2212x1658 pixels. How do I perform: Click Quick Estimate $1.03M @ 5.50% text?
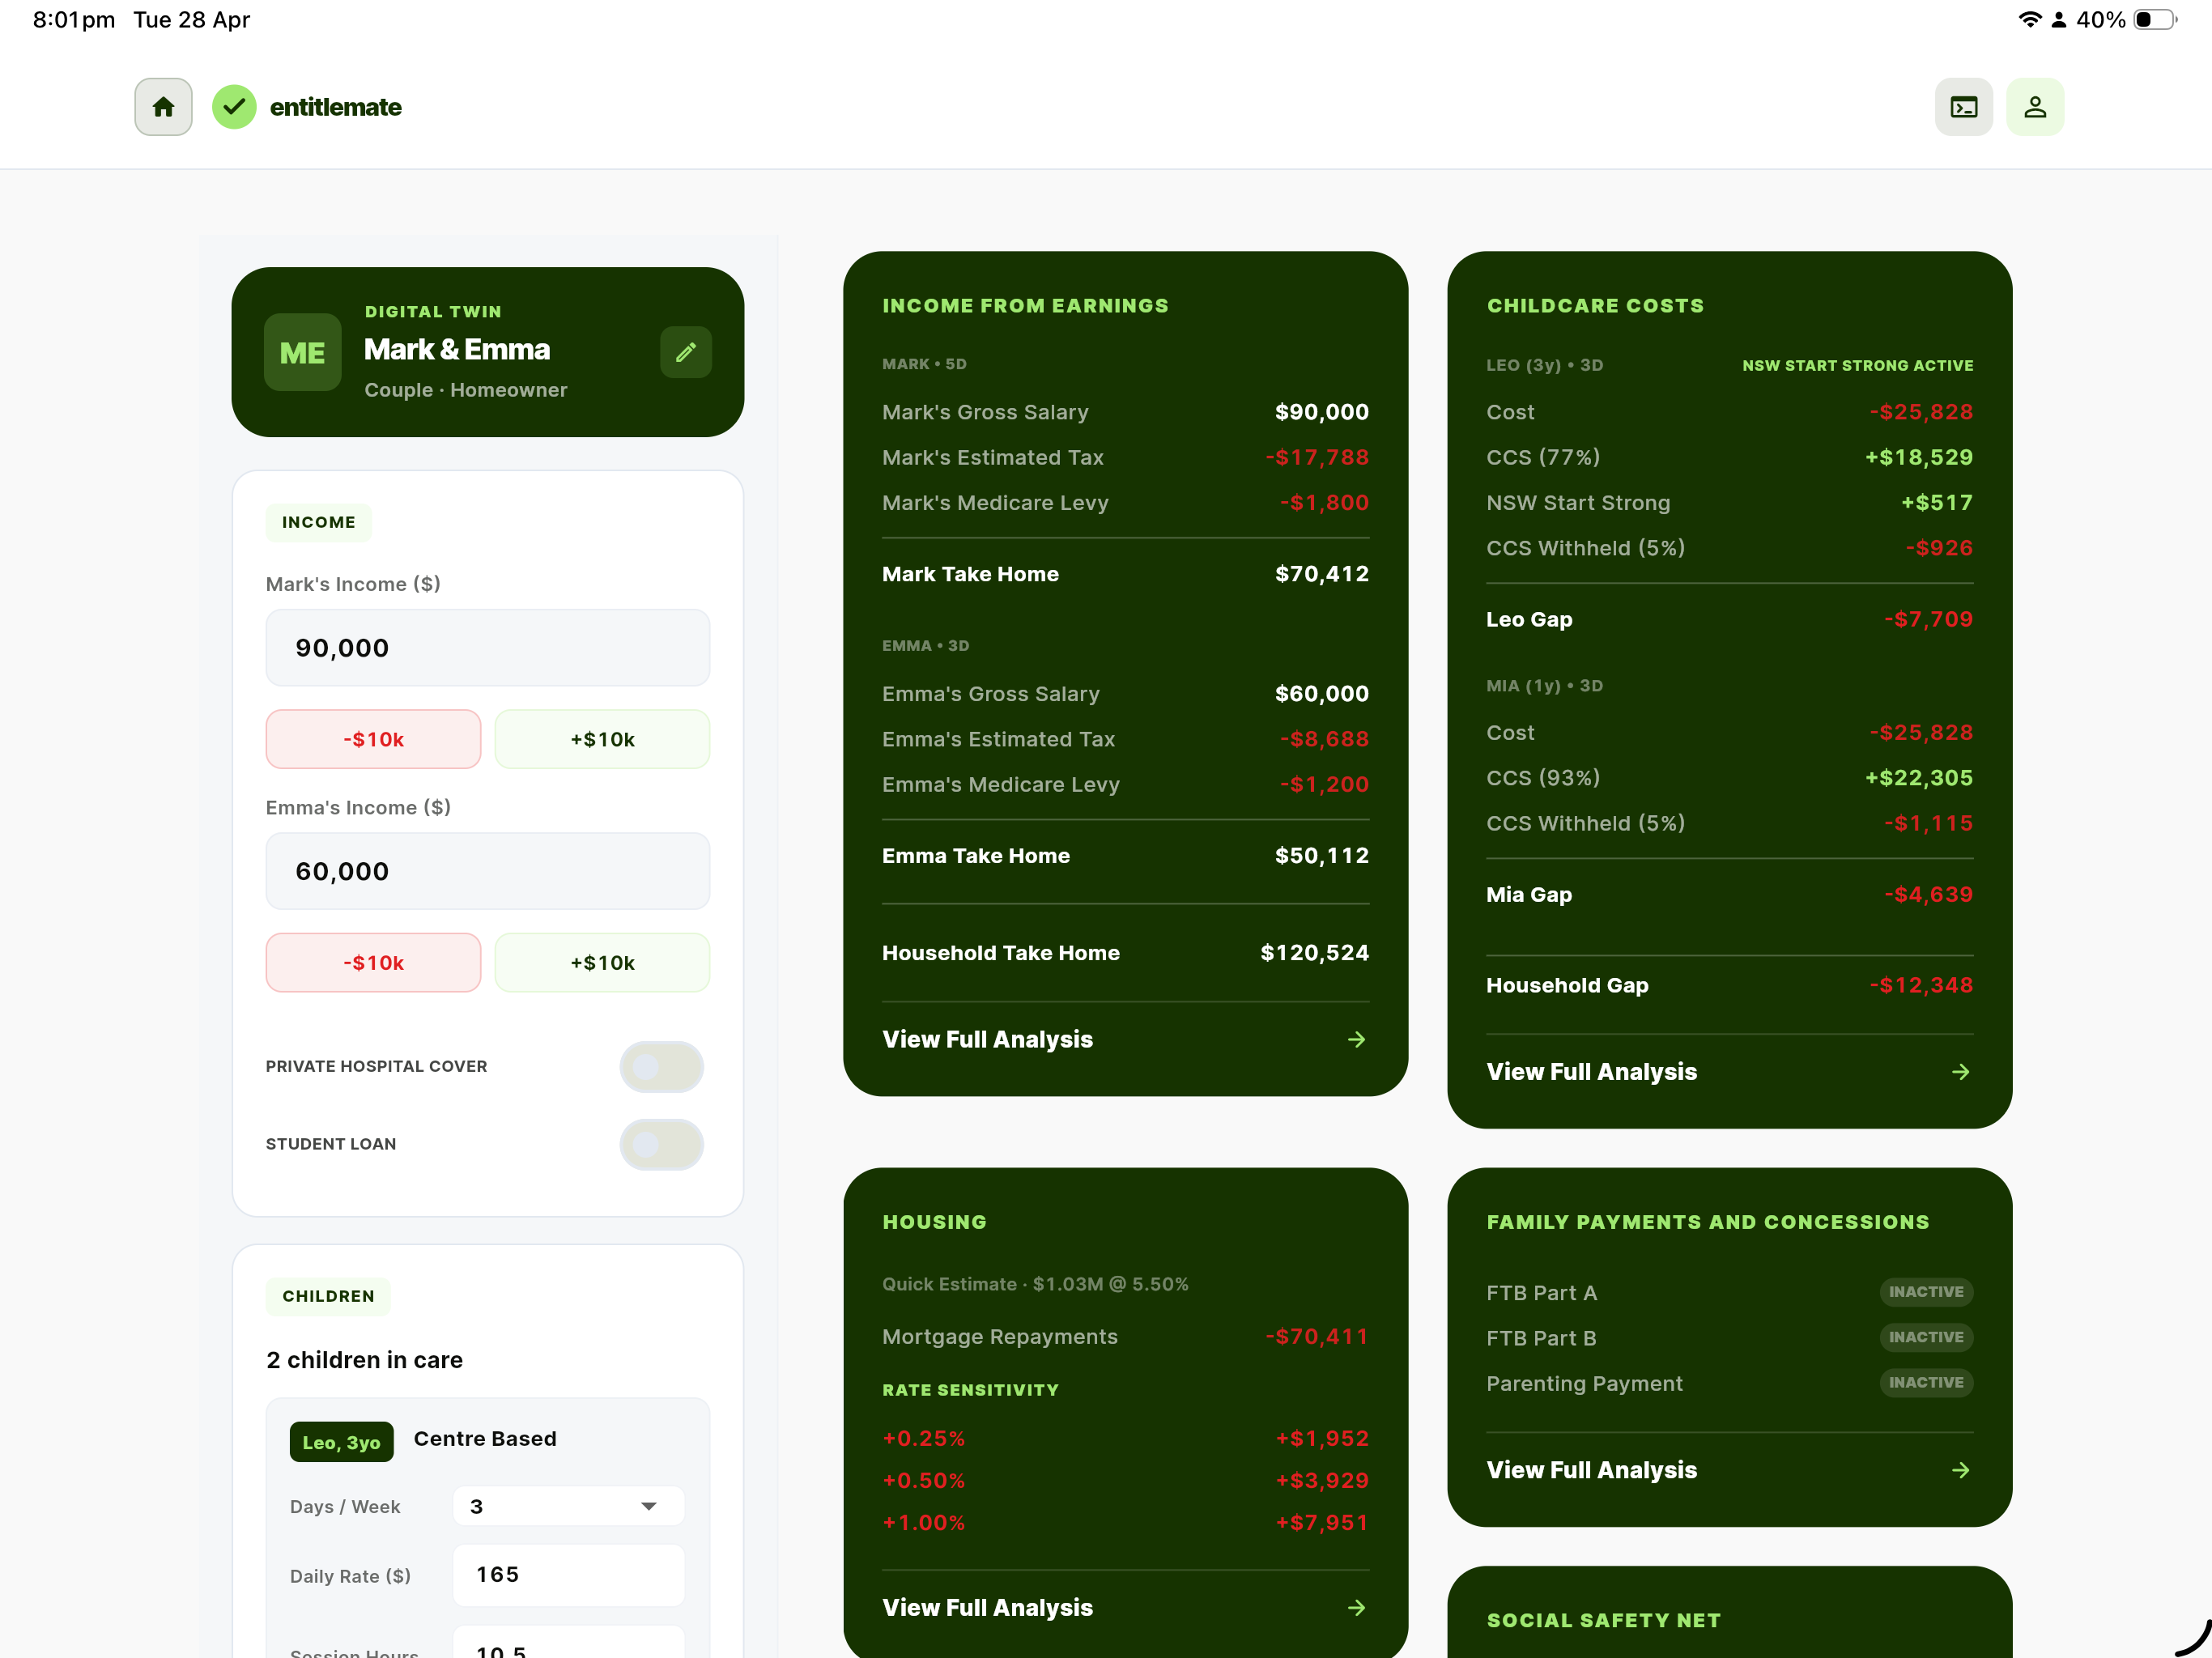1035,1284
